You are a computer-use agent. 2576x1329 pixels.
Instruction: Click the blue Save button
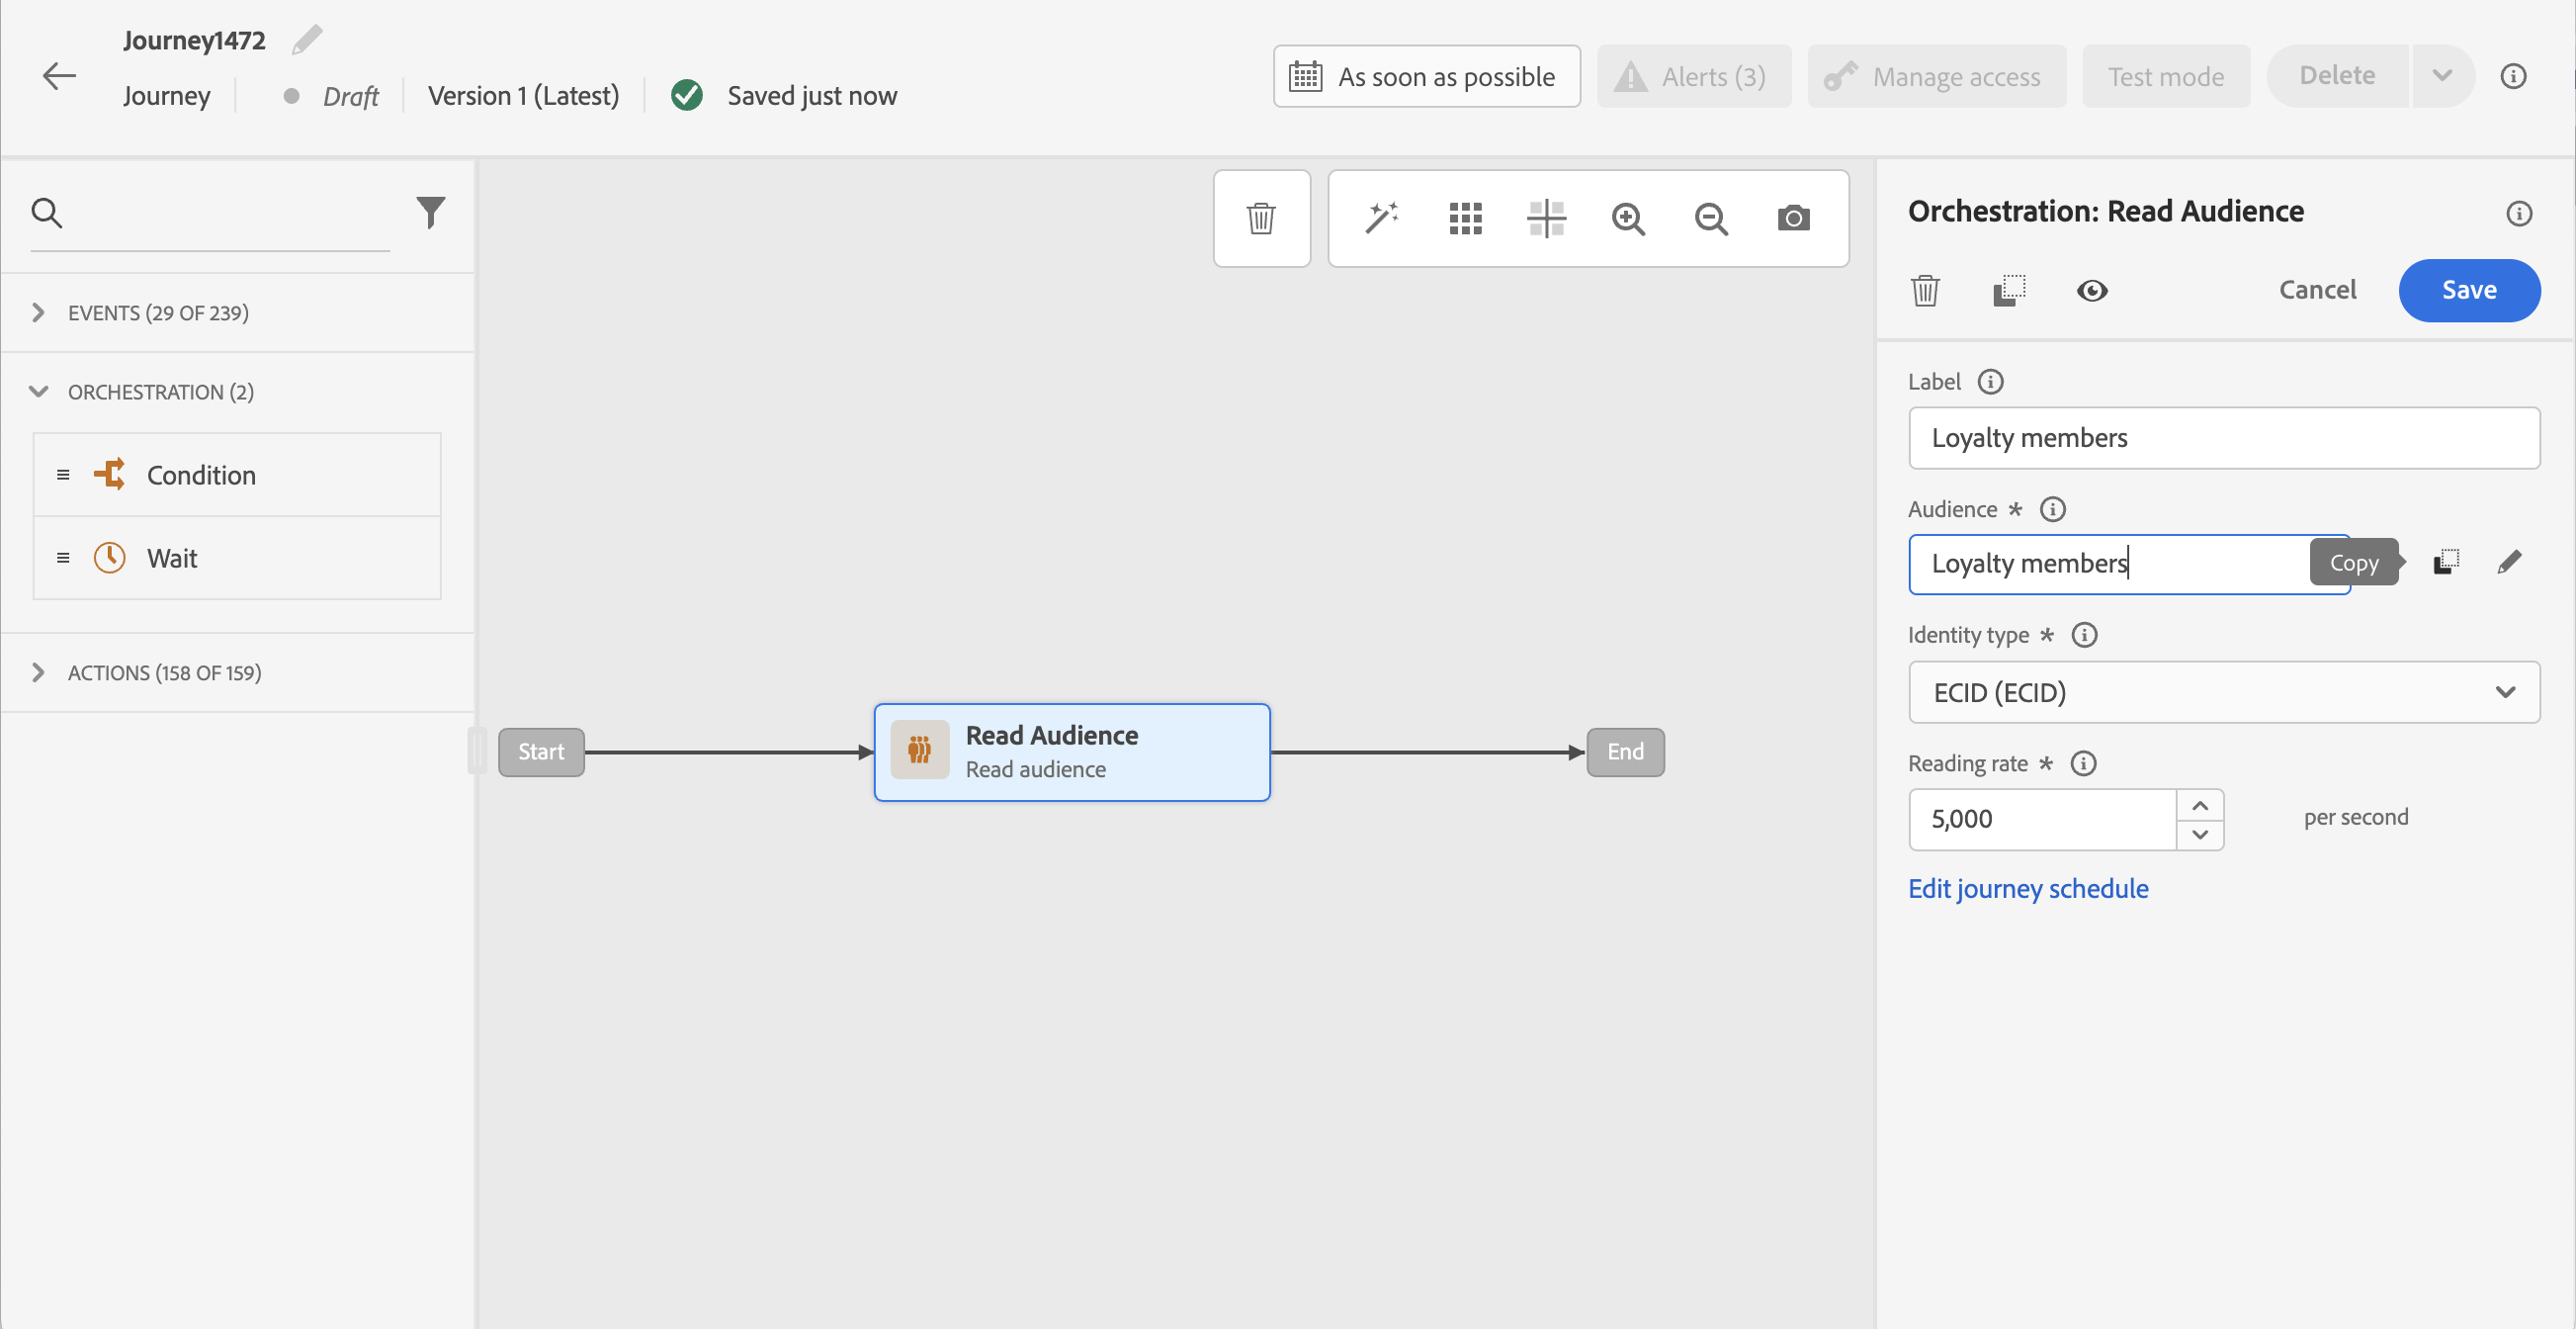(2468, 290)
